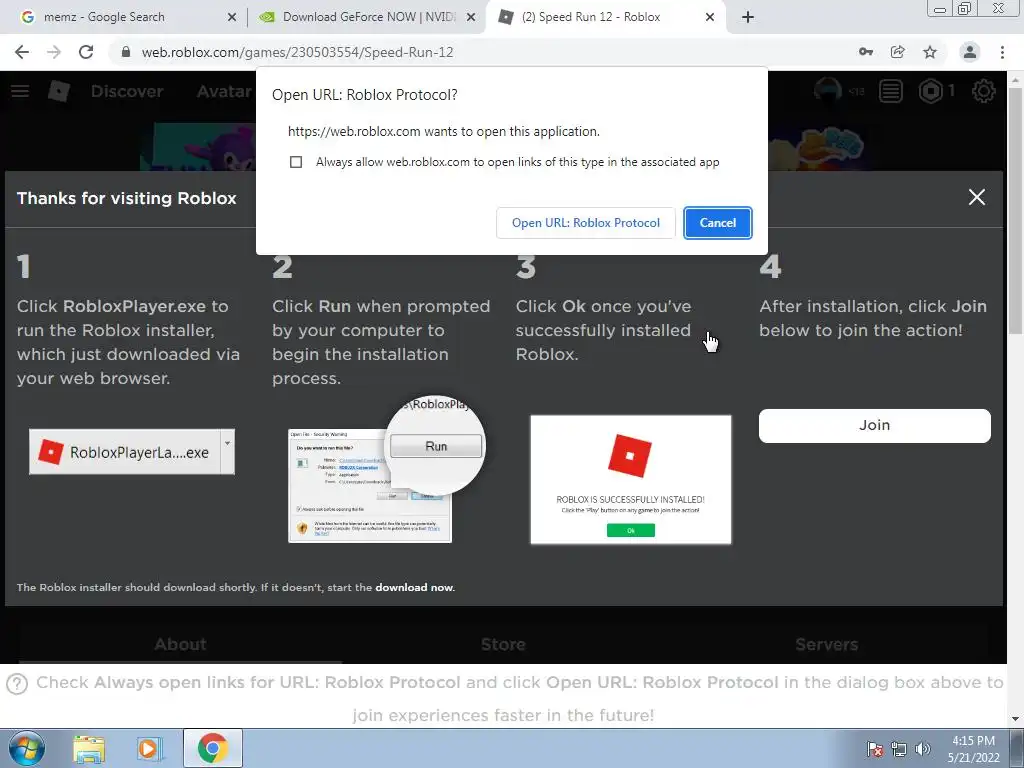This screenshot has height=768, width=1024.
Task: Open the RobloxPlayerLauncher exe image dropdown arrow
Action: tap(227, 451)
